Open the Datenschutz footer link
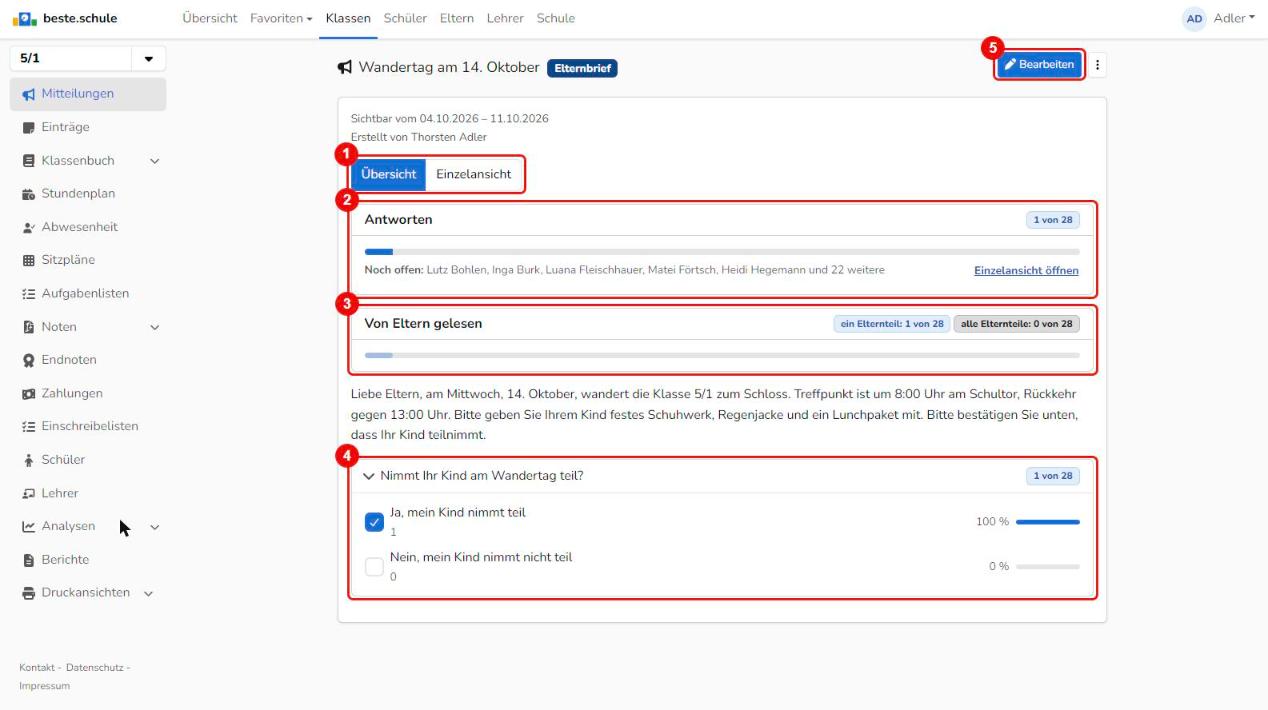Screen dimensions: 1268x710 point(95,667)
